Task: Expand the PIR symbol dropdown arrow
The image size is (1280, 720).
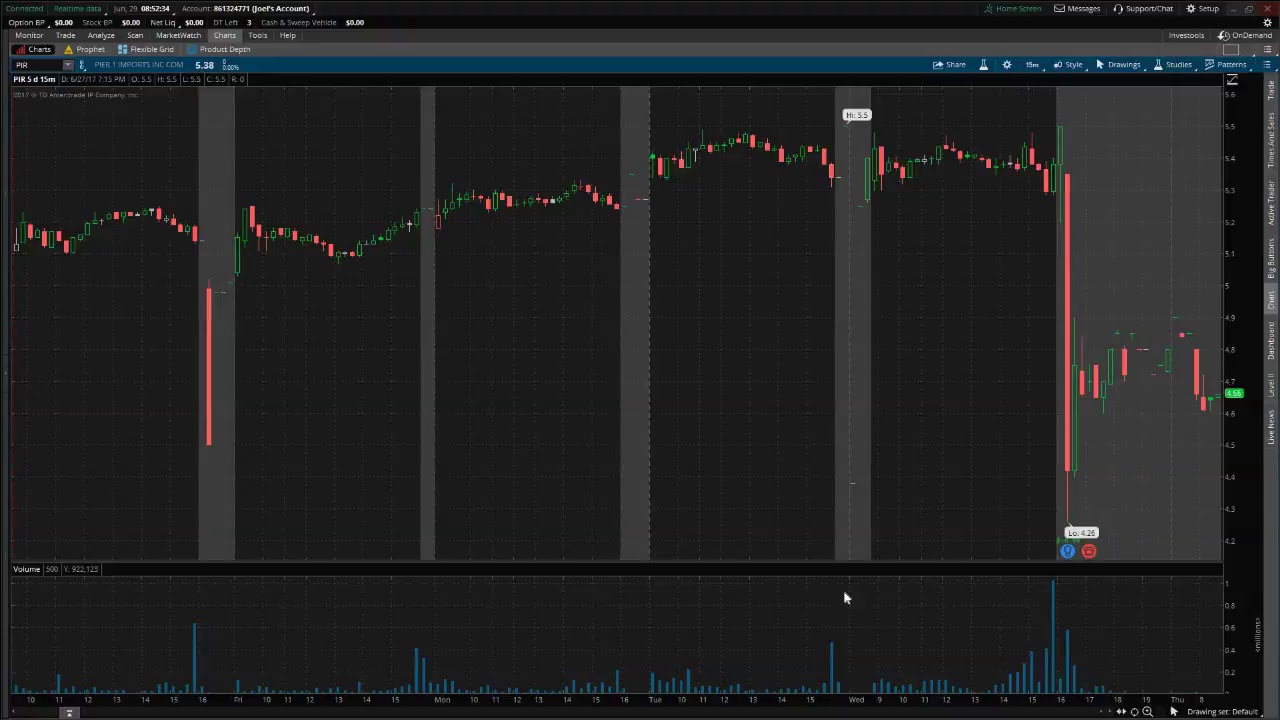Action: click(x=67, y=65)
